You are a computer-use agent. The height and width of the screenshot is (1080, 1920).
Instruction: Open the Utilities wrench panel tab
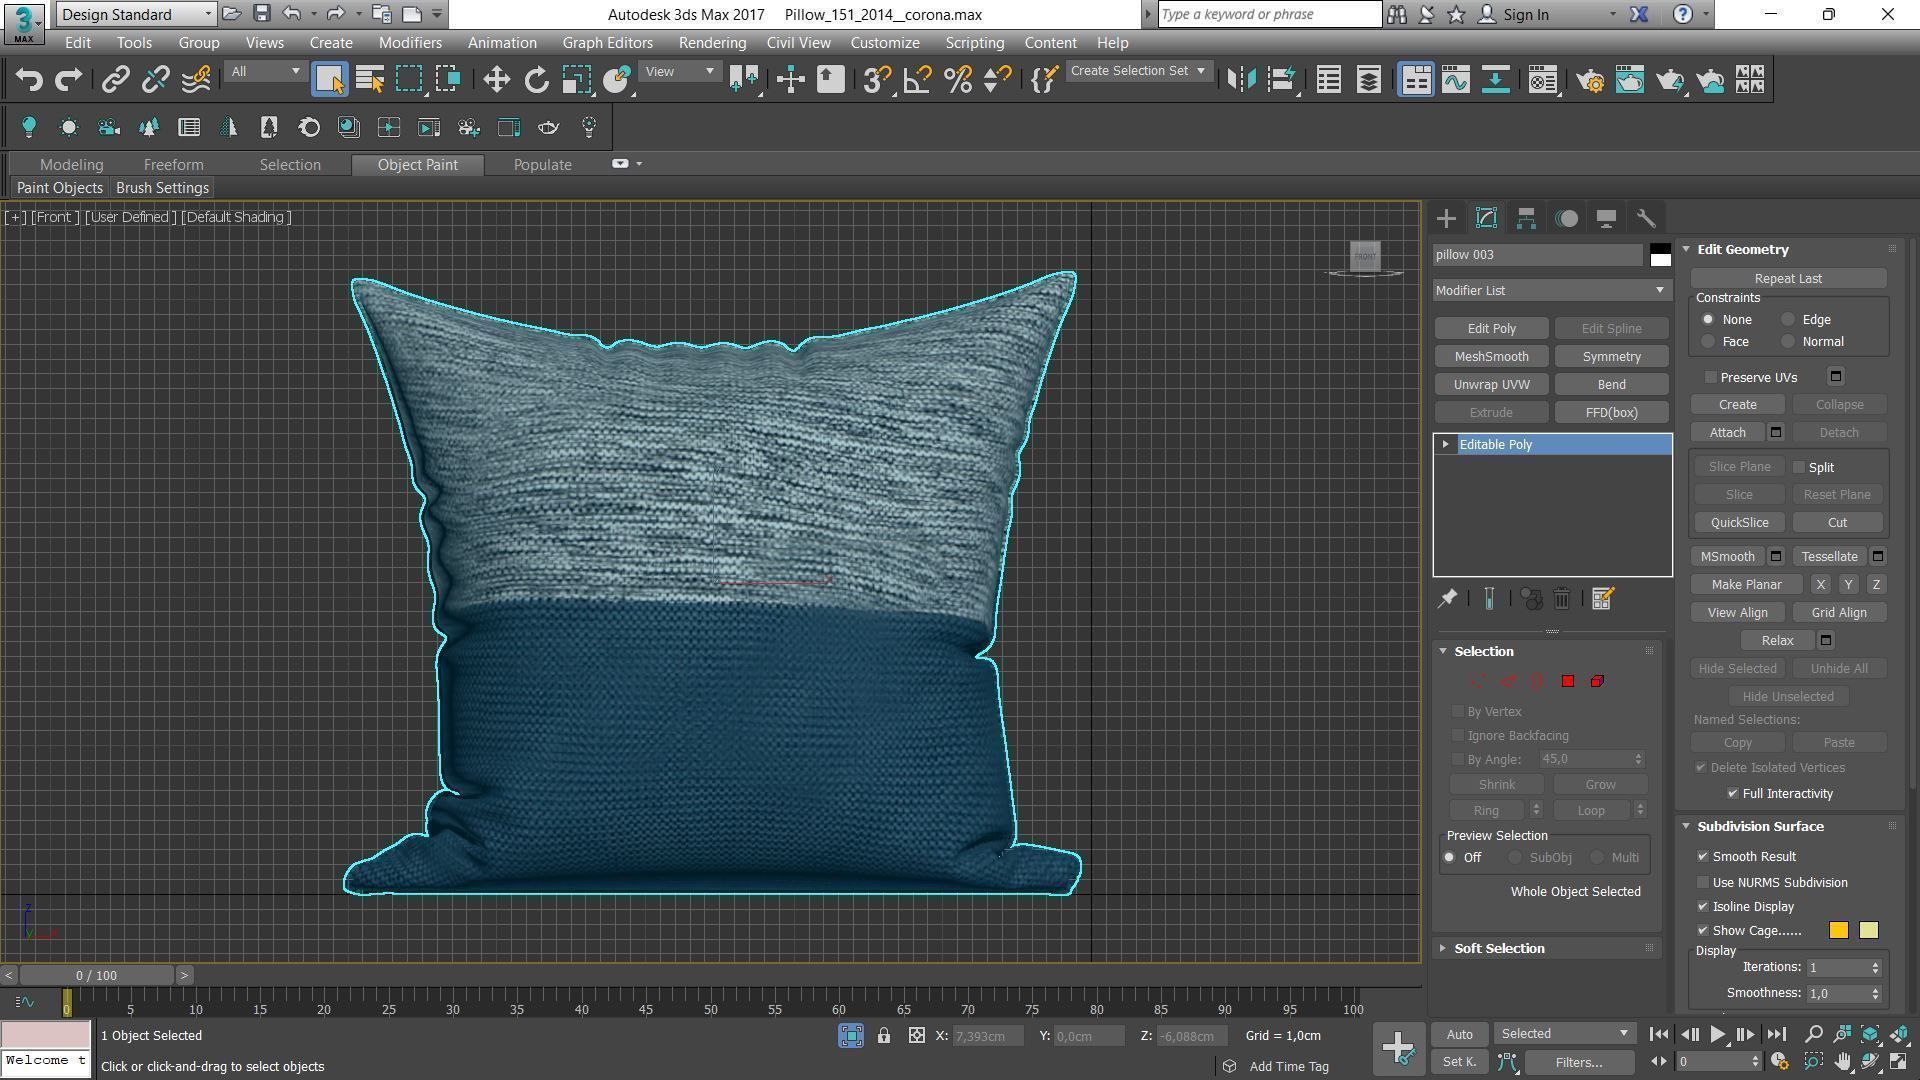tap(1646, 218)
